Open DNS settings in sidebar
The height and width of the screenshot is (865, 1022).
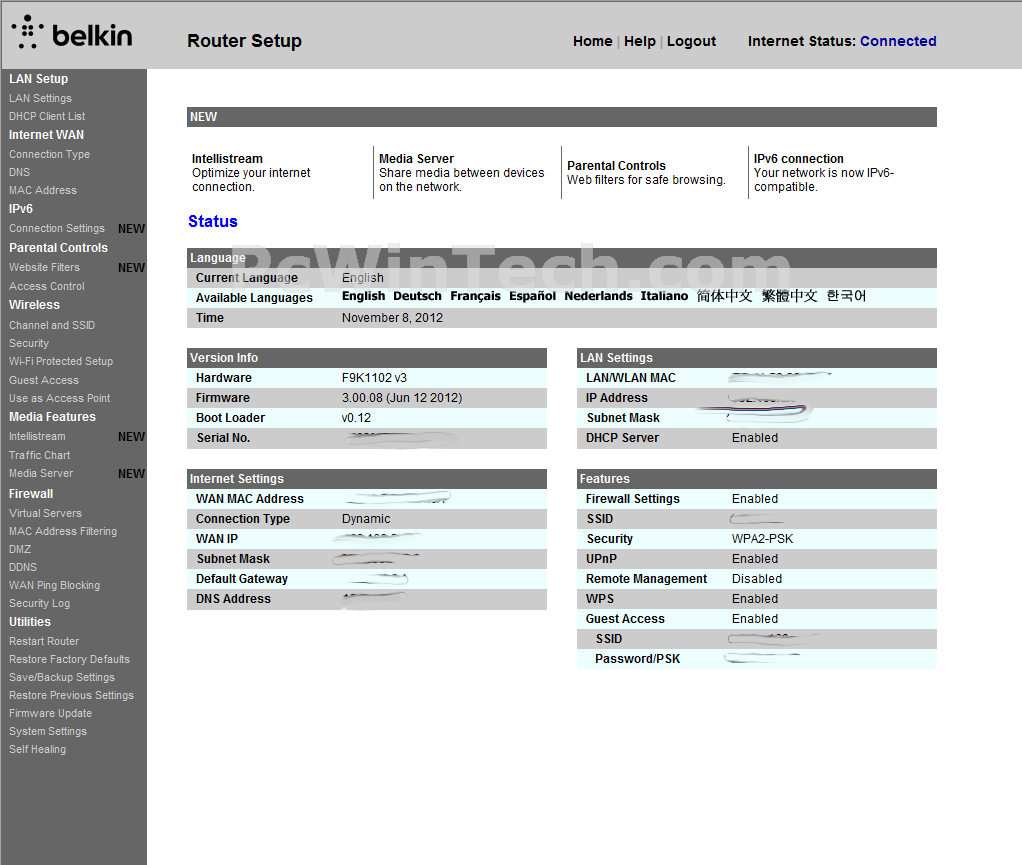20,172
